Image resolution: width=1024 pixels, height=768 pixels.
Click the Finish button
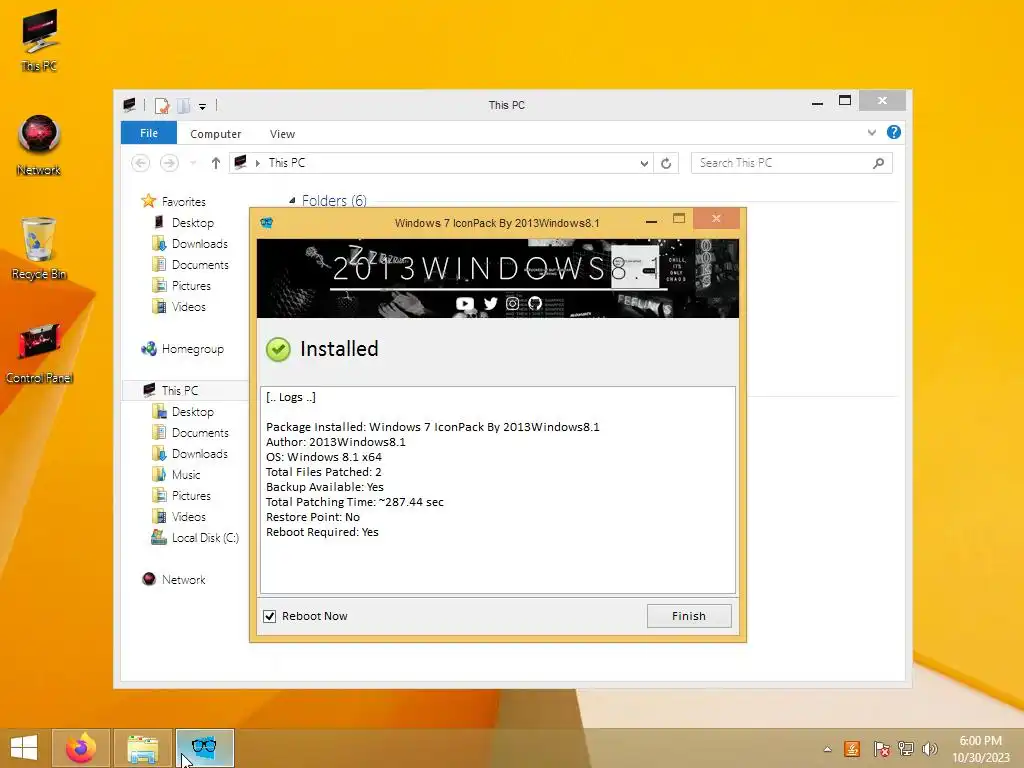pyautogui.click(x=689, y=616)
